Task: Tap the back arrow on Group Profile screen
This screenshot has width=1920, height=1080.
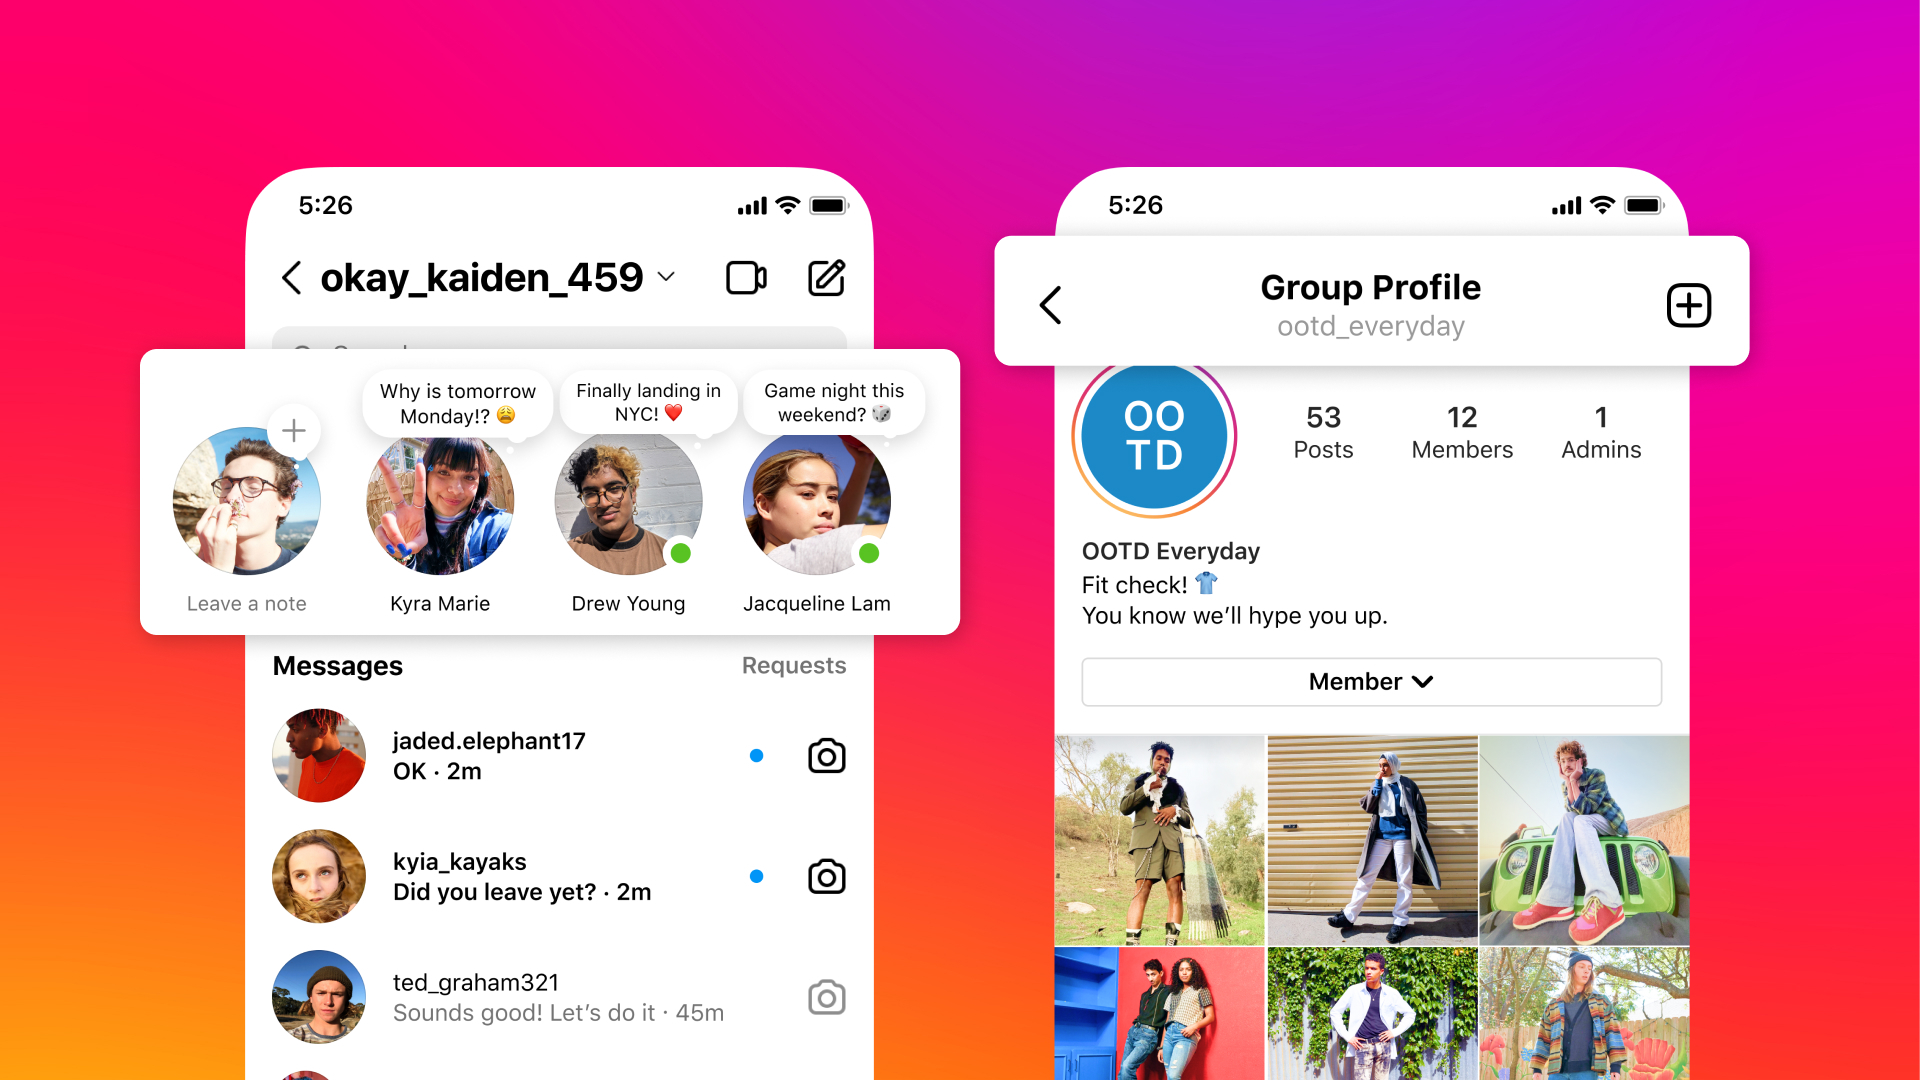Action: (x=1054, y=306)
